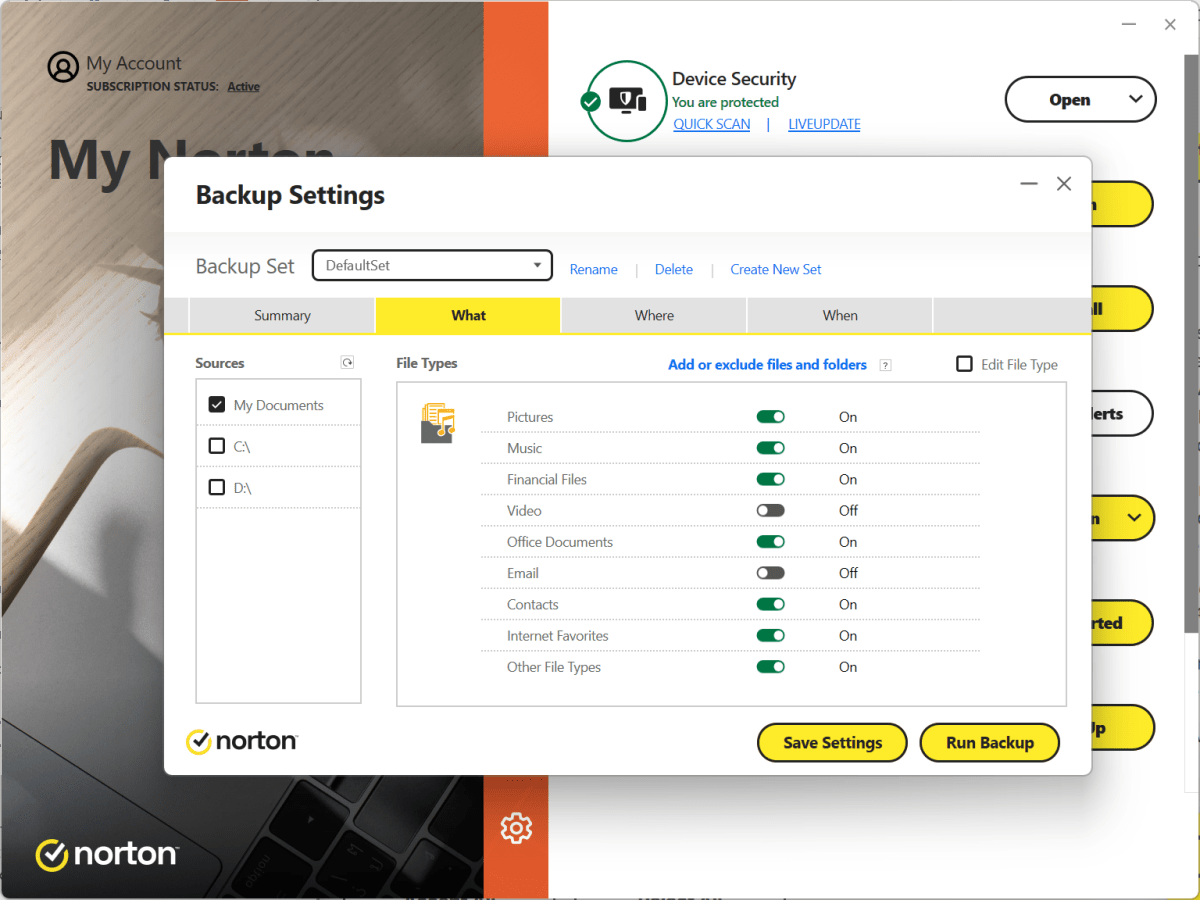1200x900 pixels.
Task: Click the Norton logo in Backup Settings
Action: [242, 741]
